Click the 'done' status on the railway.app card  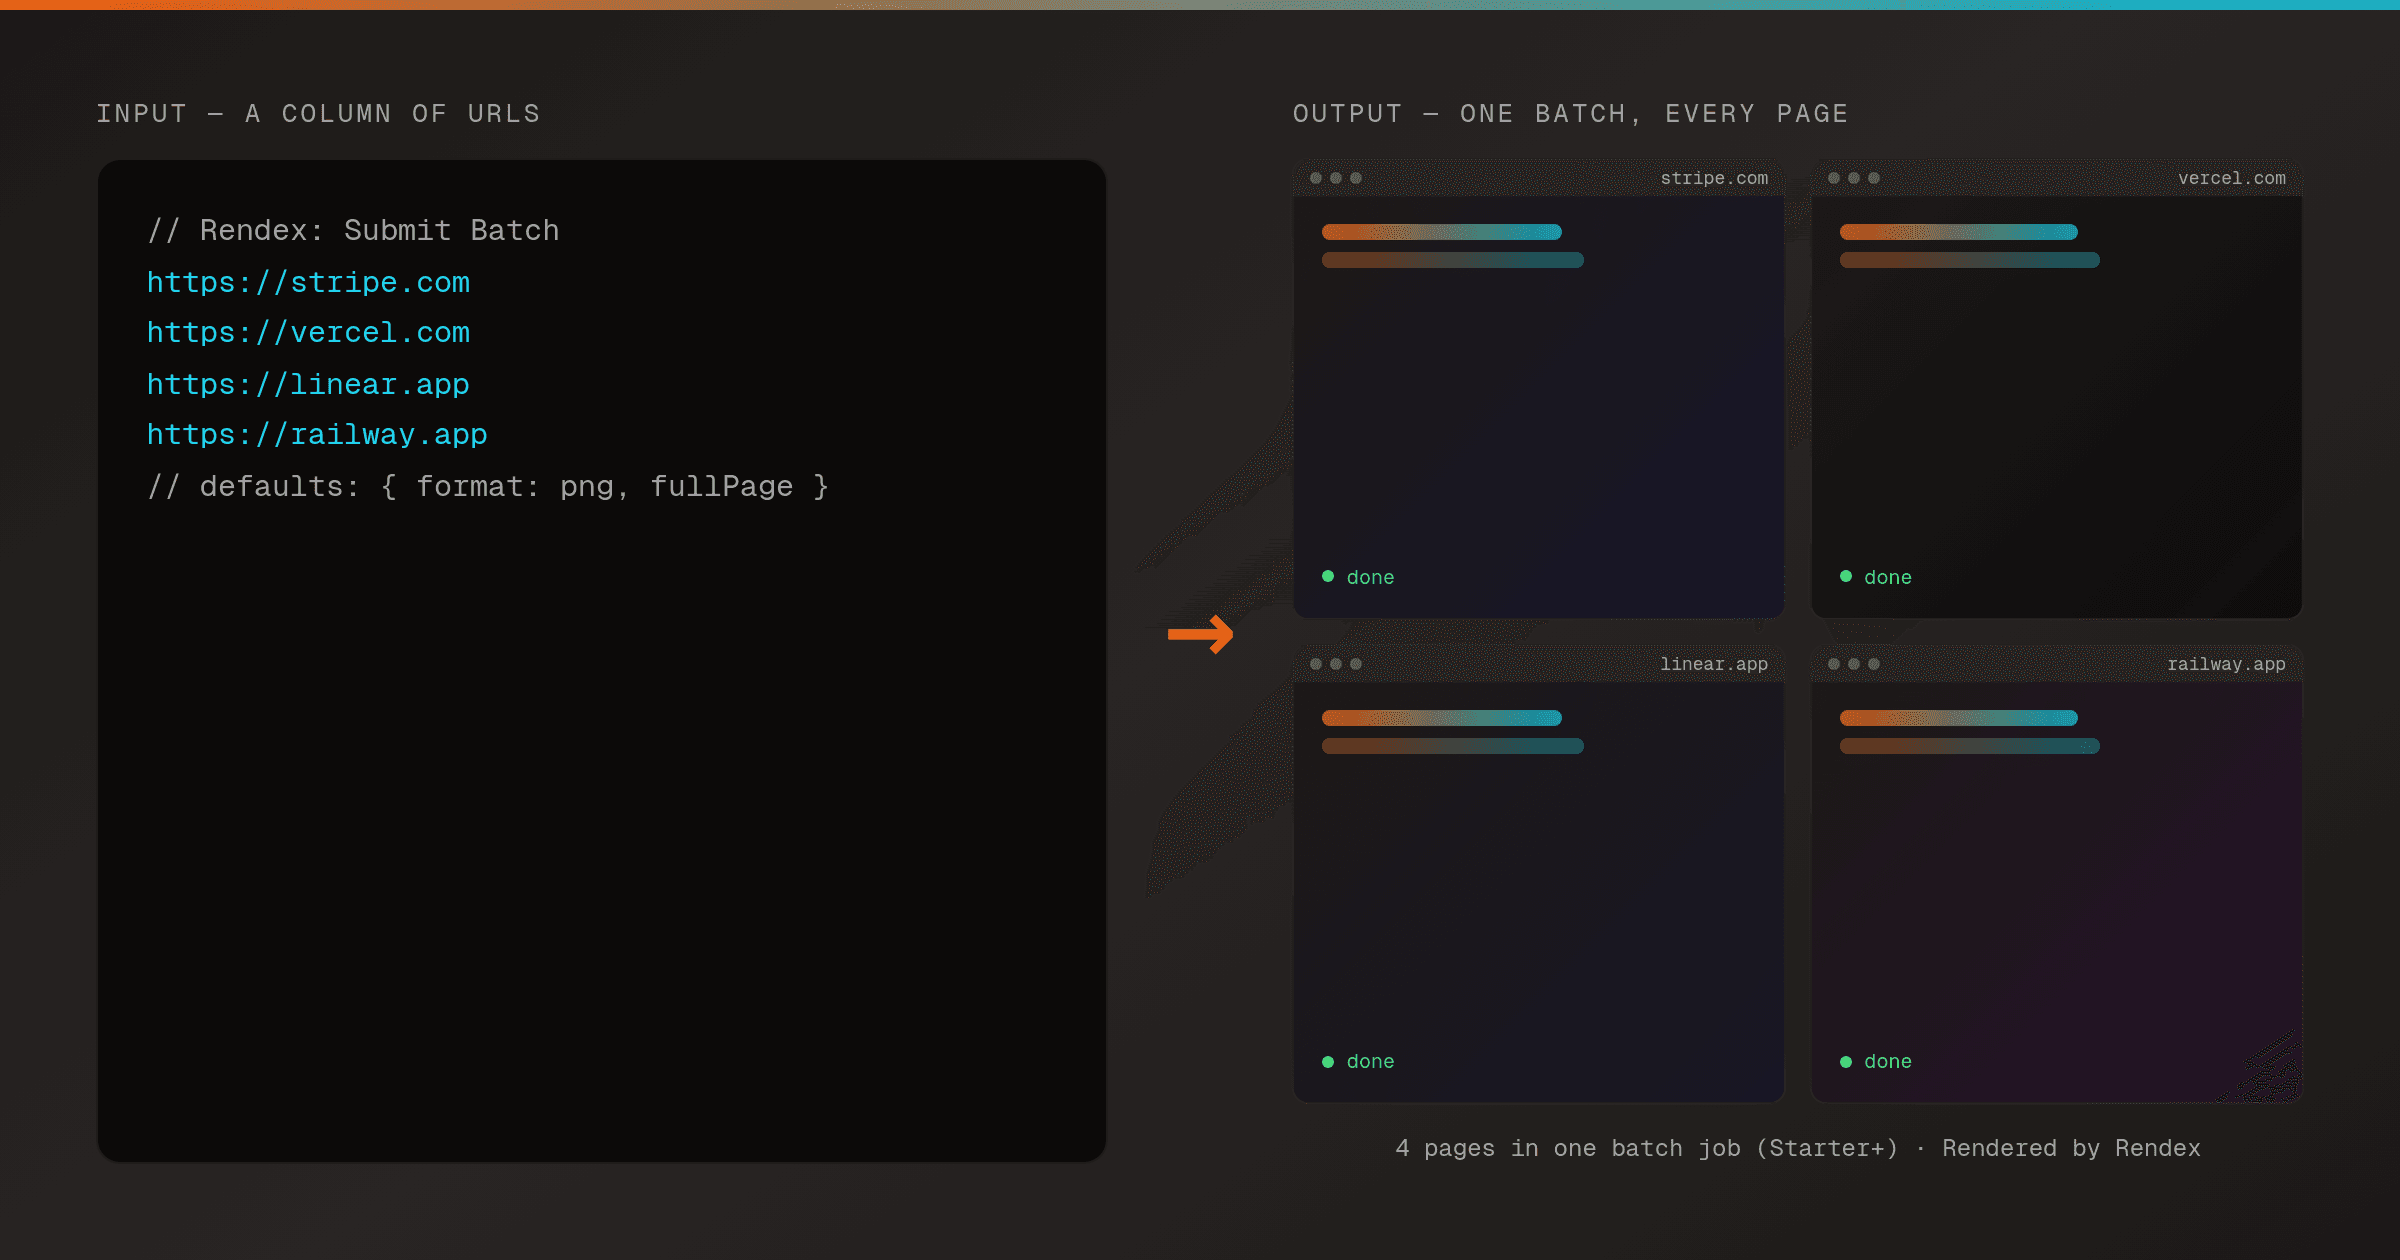coord(1876,1061)
